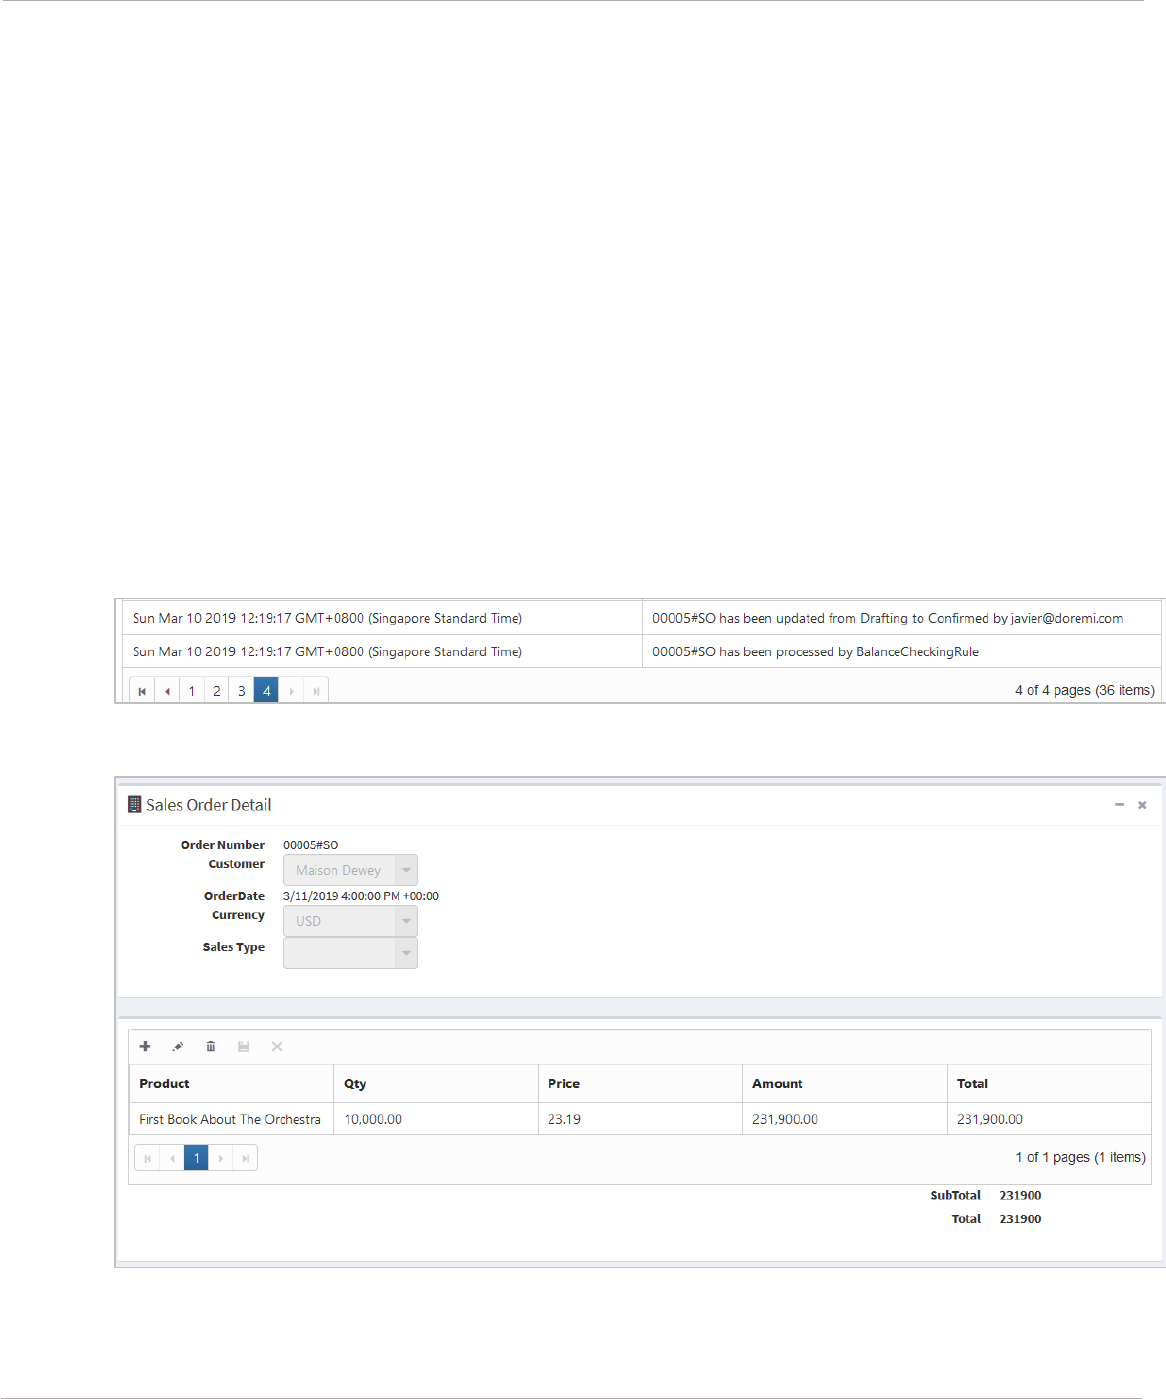Screen dimensions: 1166x1399
Task: Click the timestamp of the Drafting to Confirmed entry
Action: (x=327, y=619)
